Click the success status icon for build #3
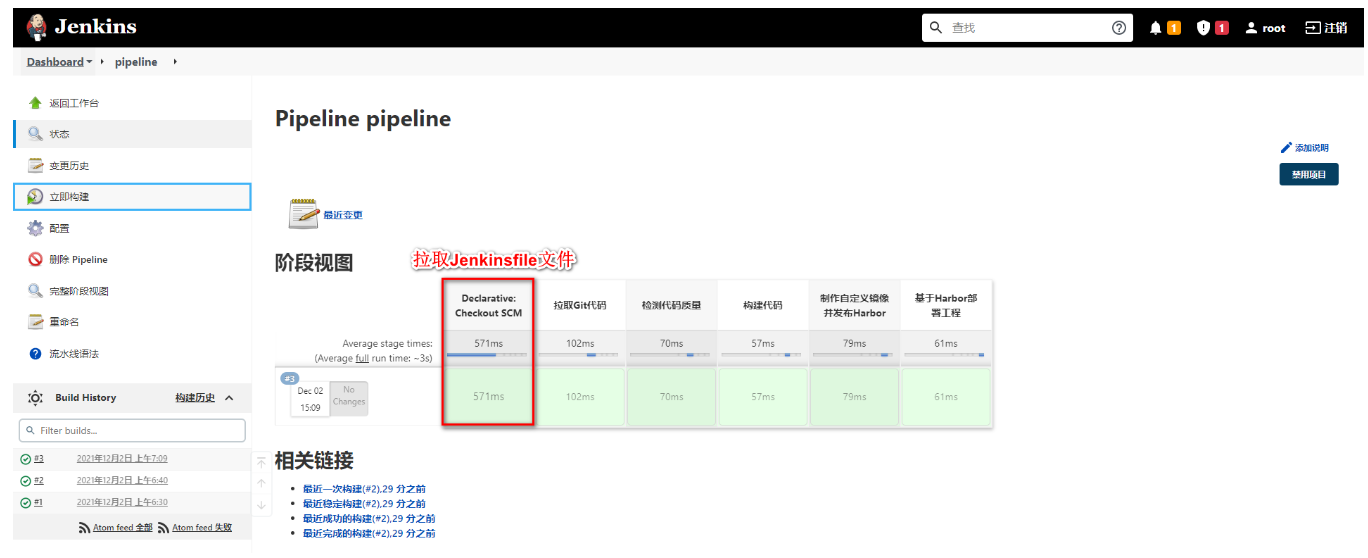The height and width of the screenshot is (558, 1368). [x=26, y=459]
